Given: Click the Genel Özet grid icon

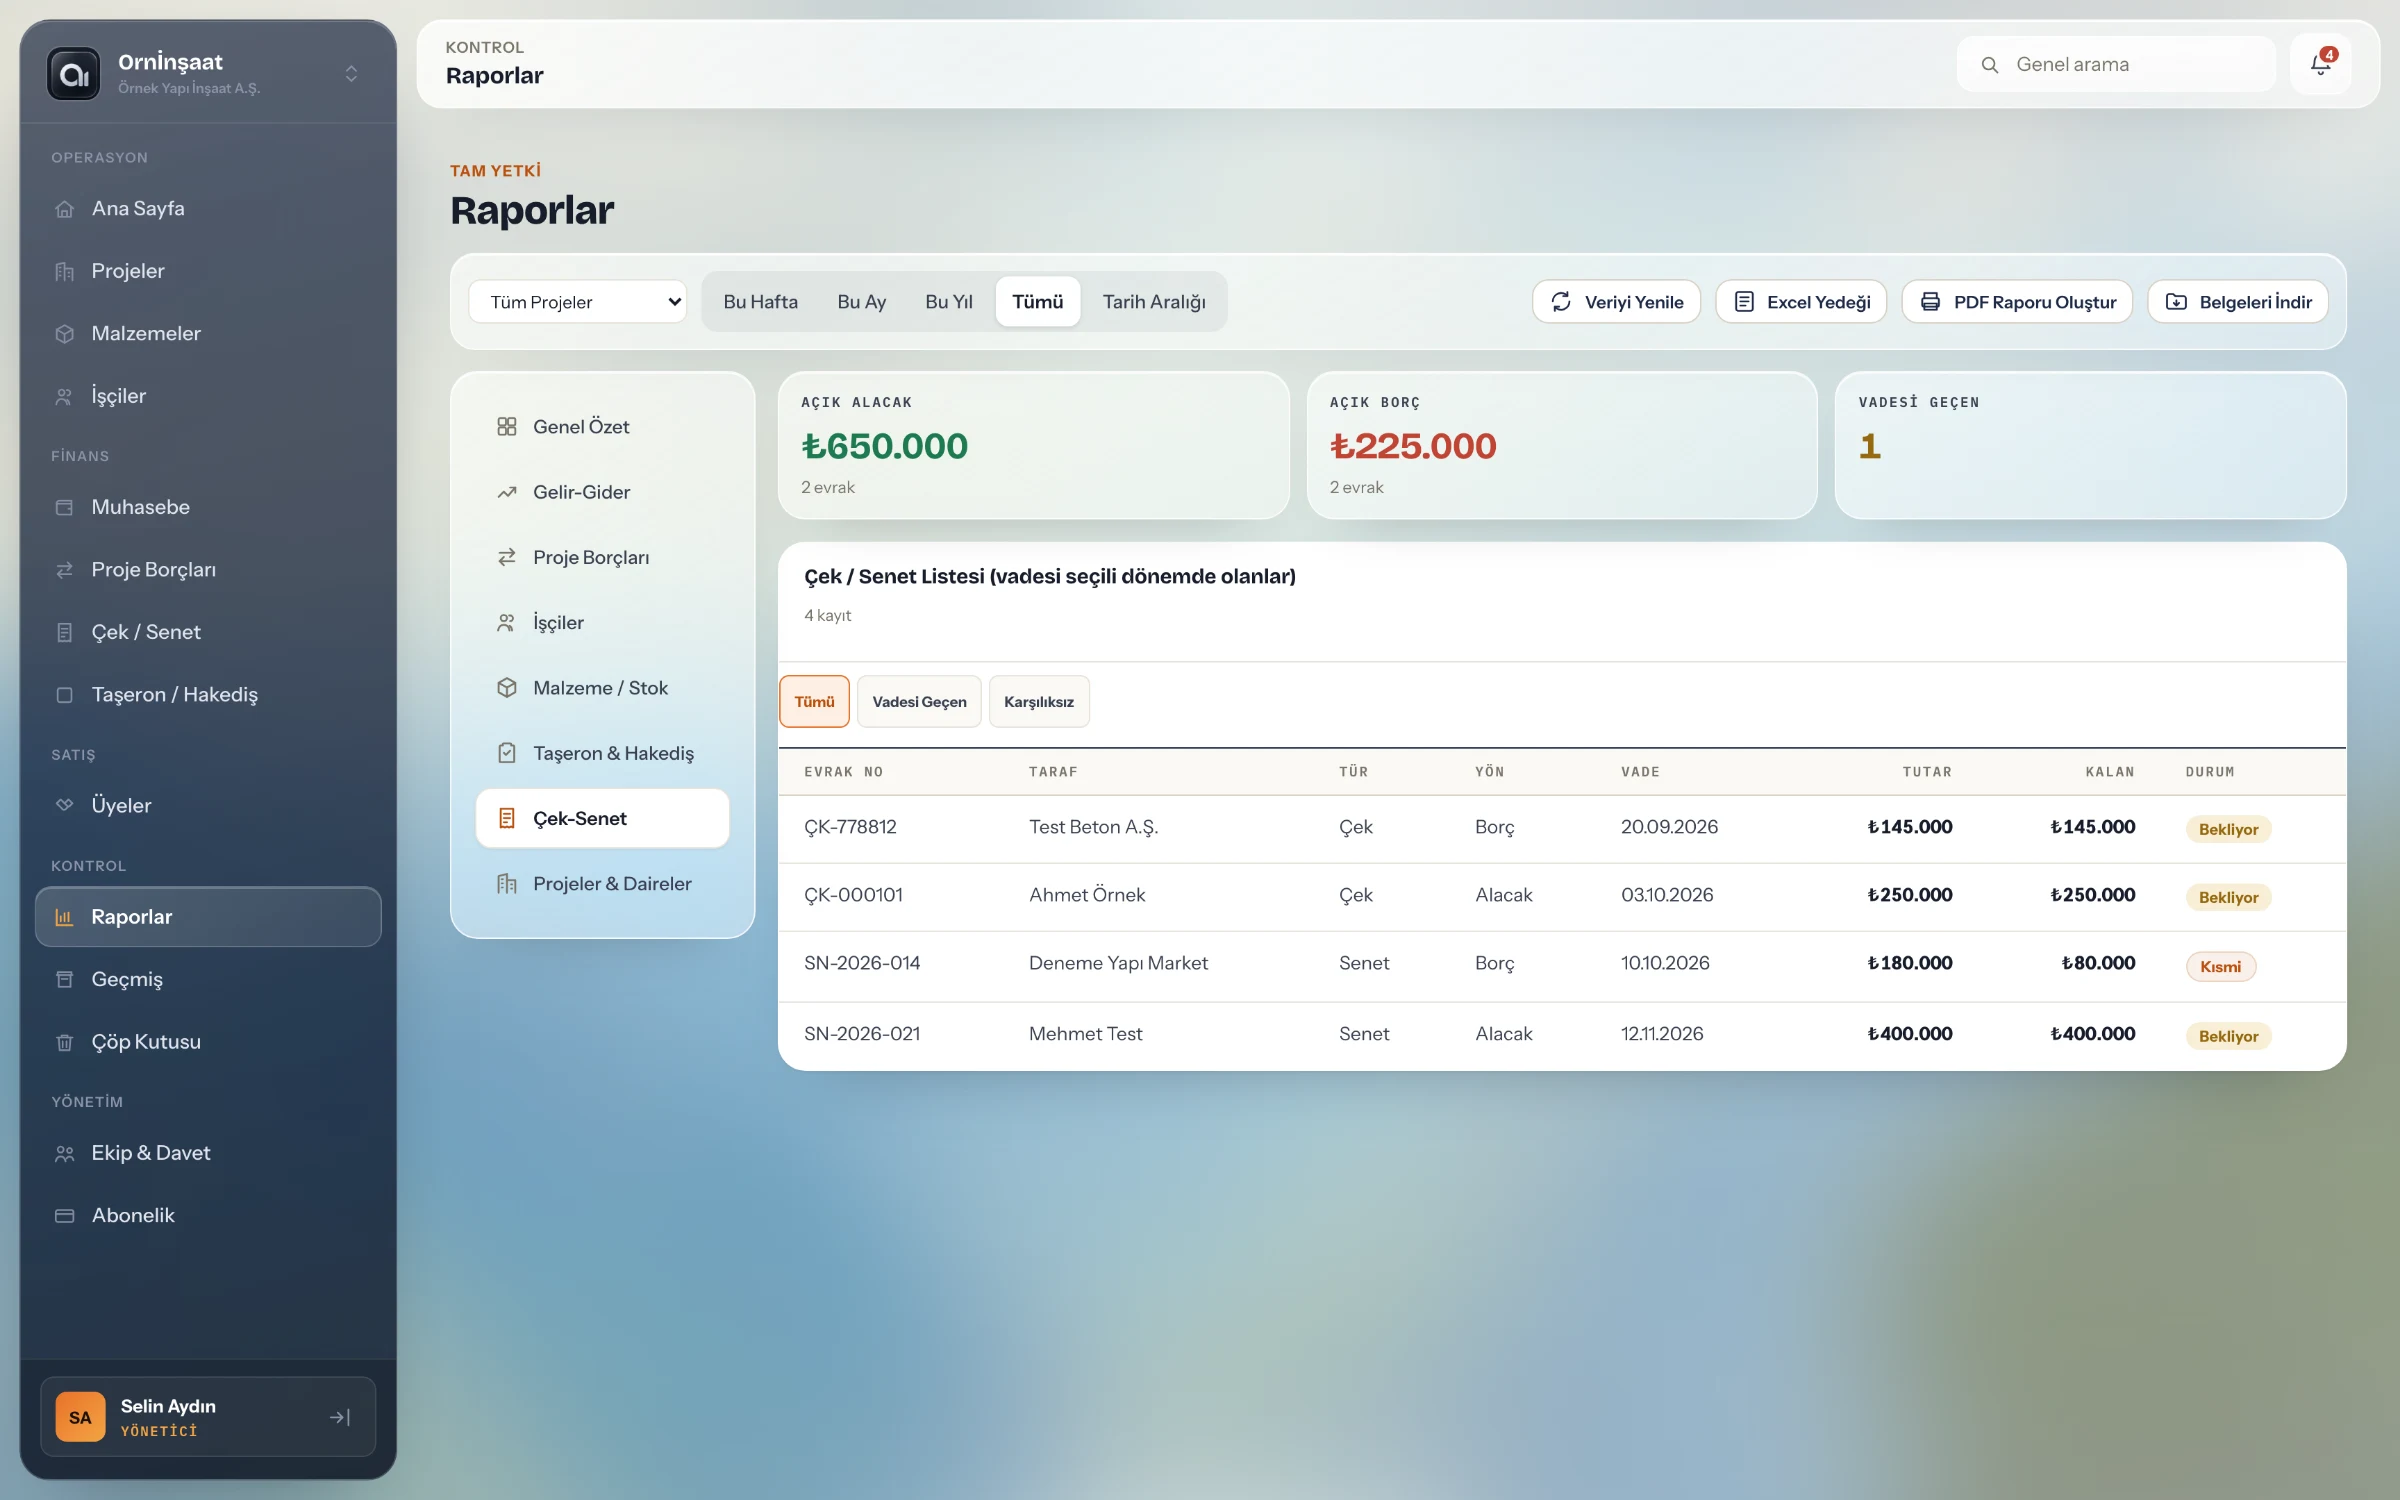Looking at the screenshot, I should point(507,427).
